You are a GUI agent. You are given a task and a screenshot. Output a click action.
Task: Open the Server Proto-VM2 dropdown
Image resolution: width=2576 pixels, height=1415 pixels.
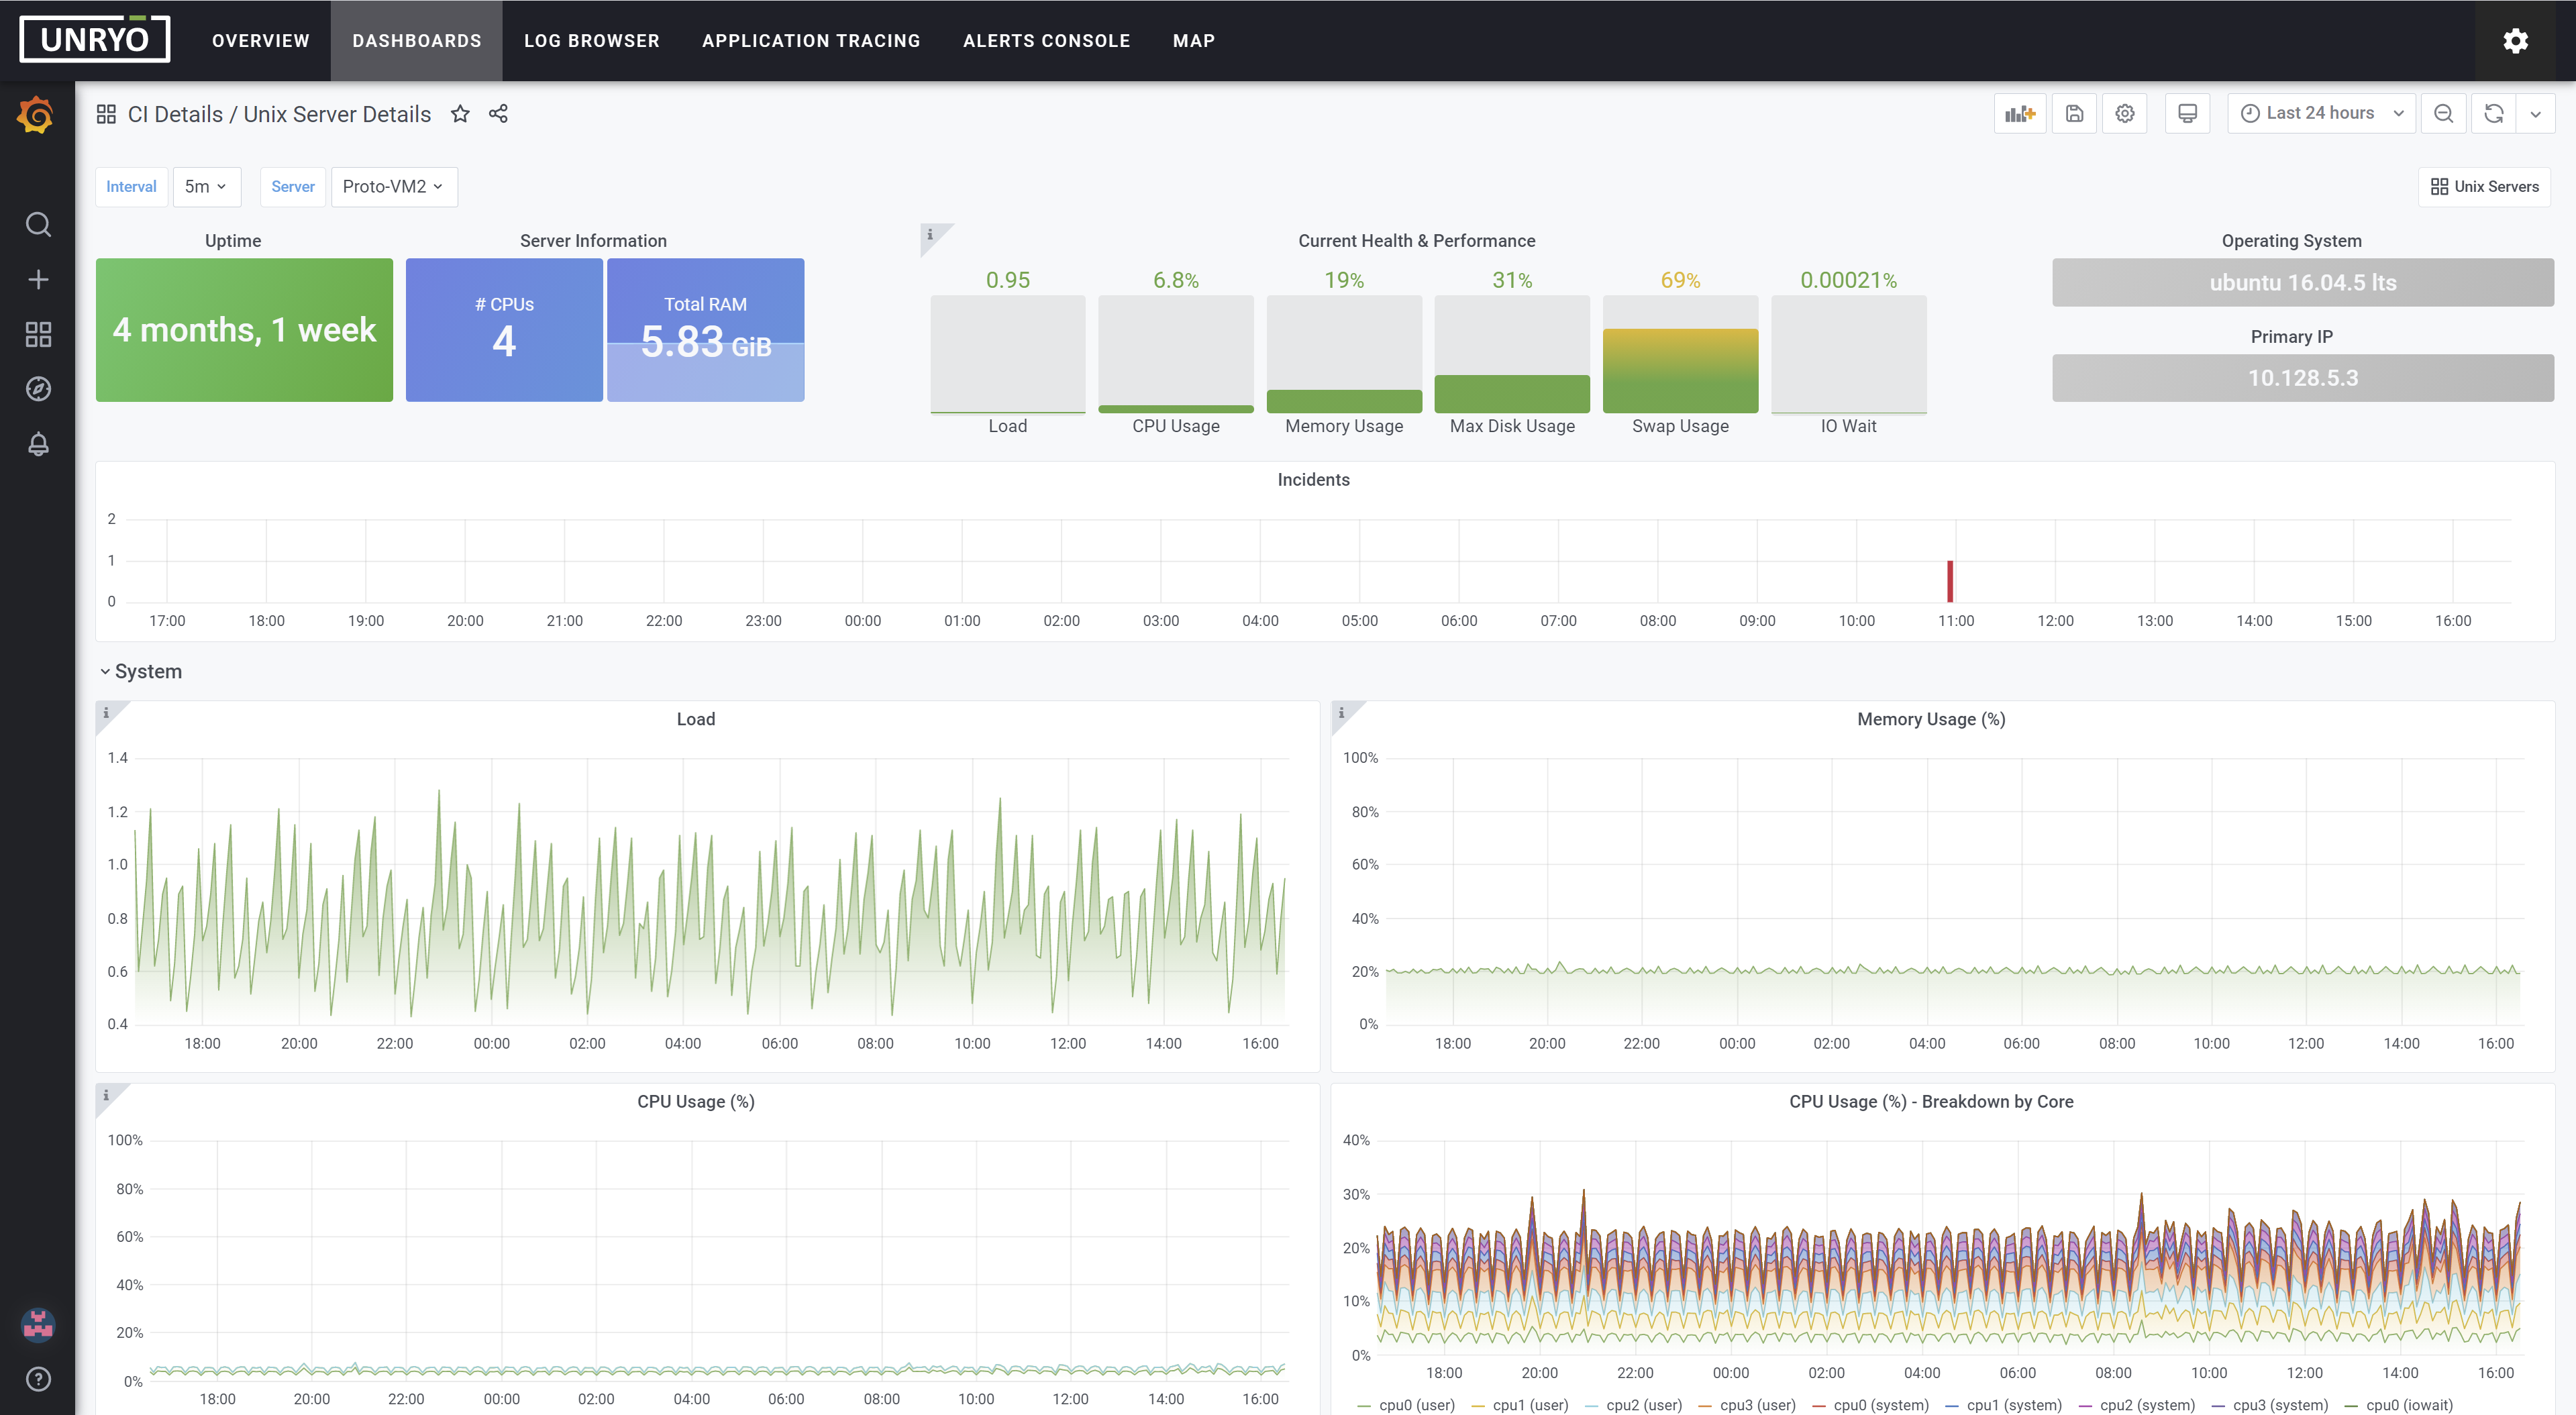[394, 186]
